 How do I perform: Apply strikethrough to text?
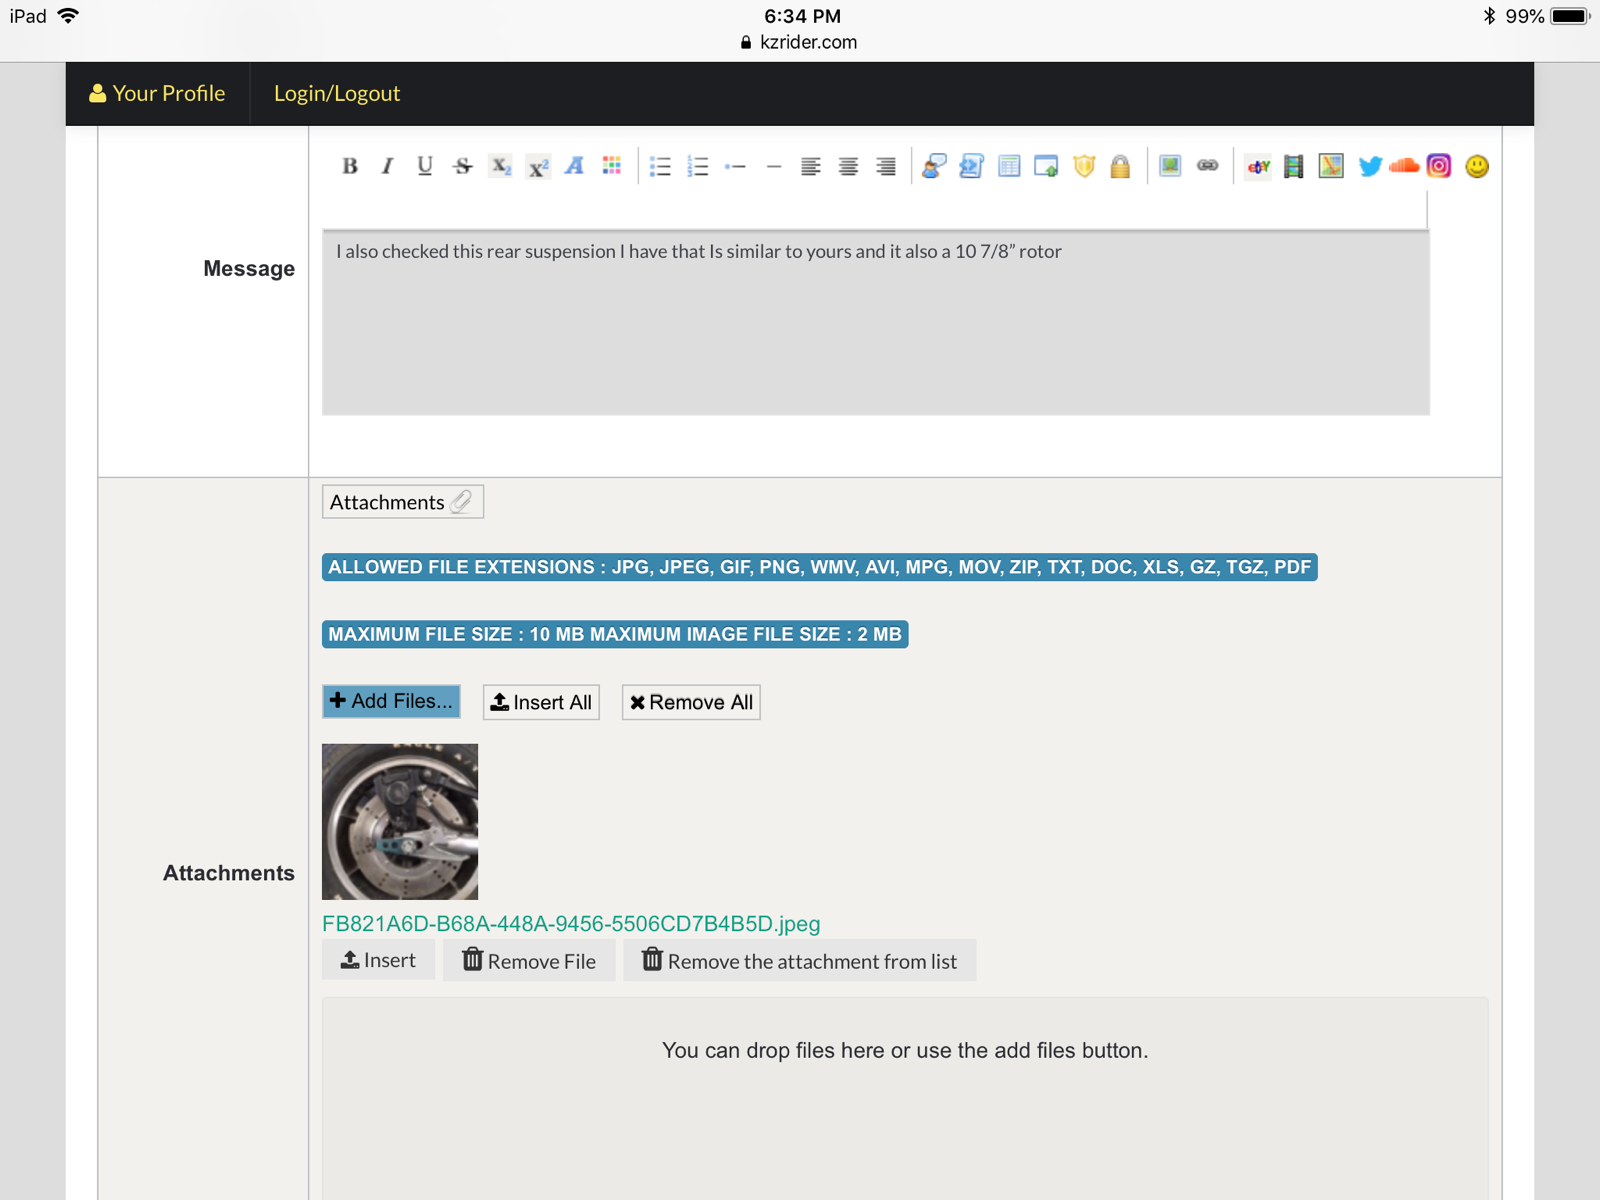[x=462, y=166]
